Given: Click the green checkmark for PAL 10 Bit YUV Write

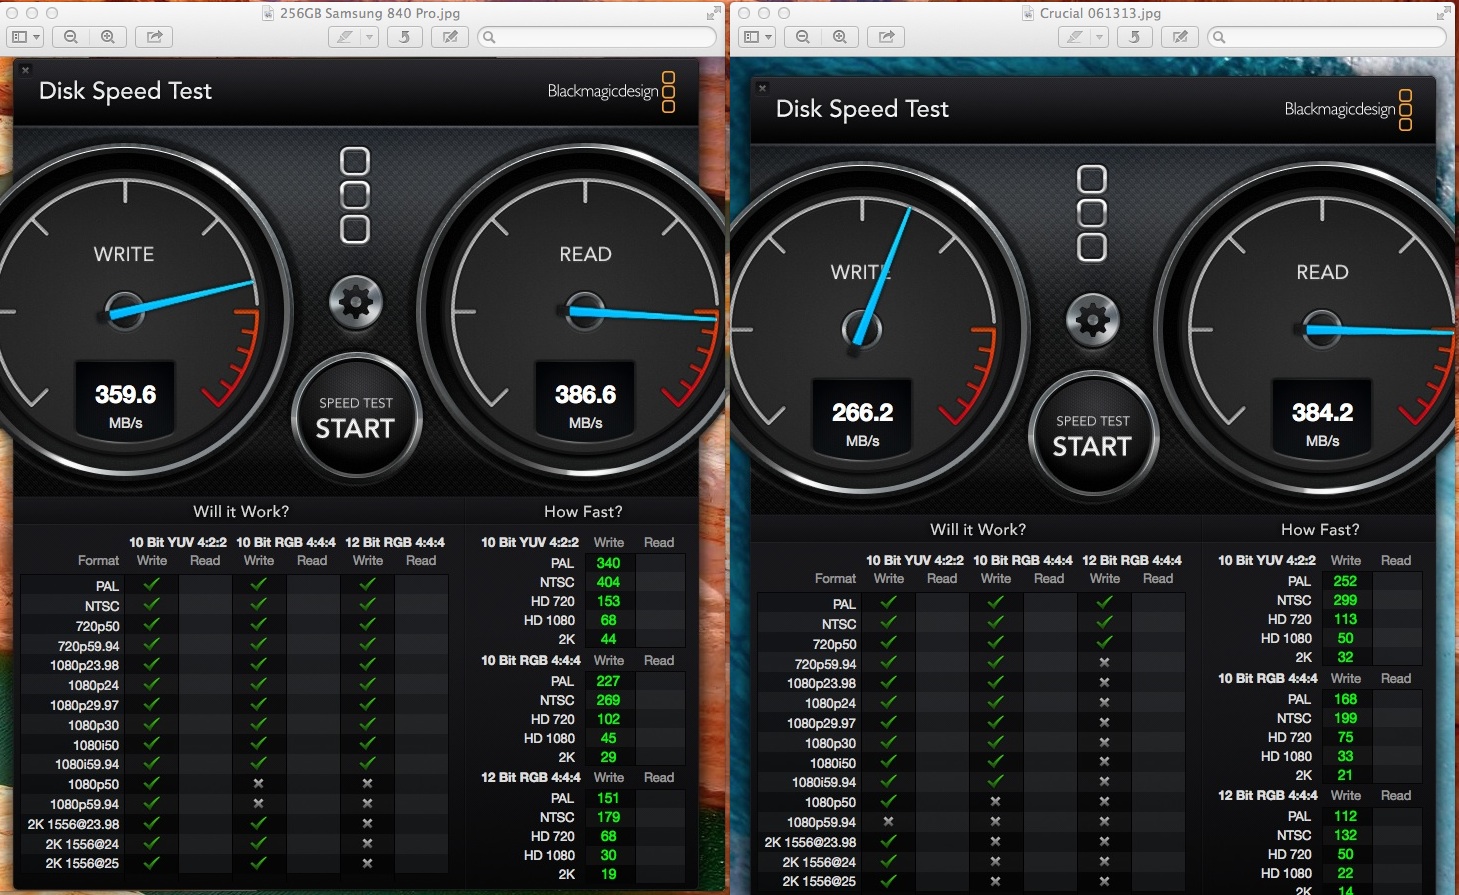Looking at the screenshot, I should (x=152, y=586).
